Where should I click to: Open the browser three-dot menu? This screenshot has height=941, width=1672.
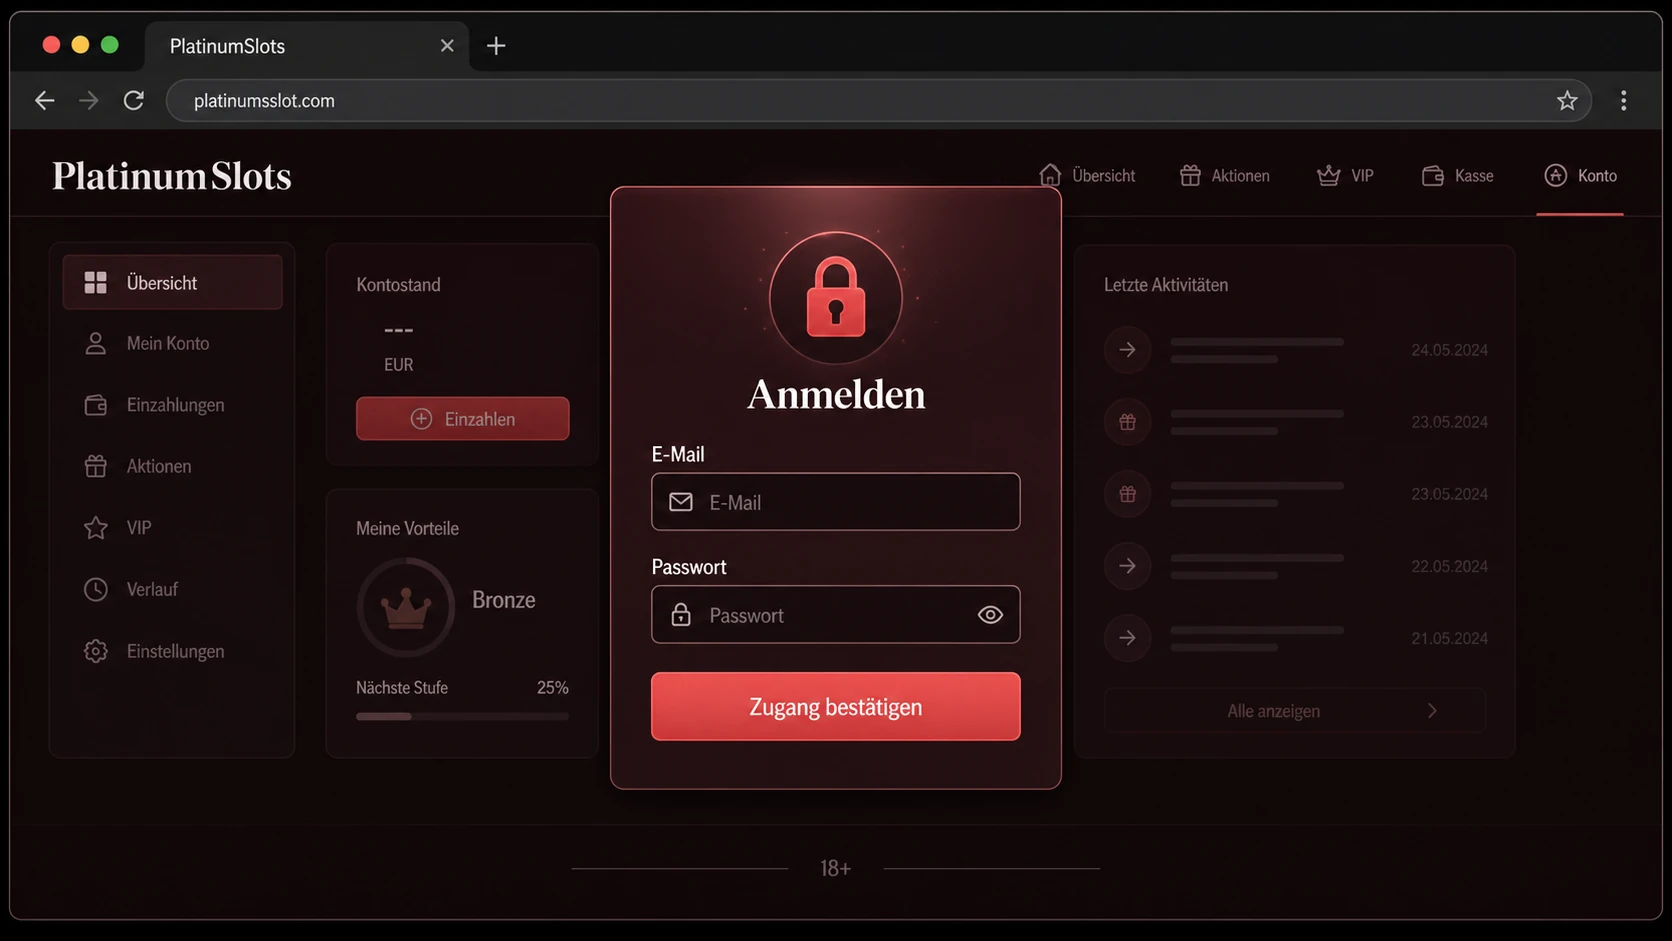[1623, 100]
